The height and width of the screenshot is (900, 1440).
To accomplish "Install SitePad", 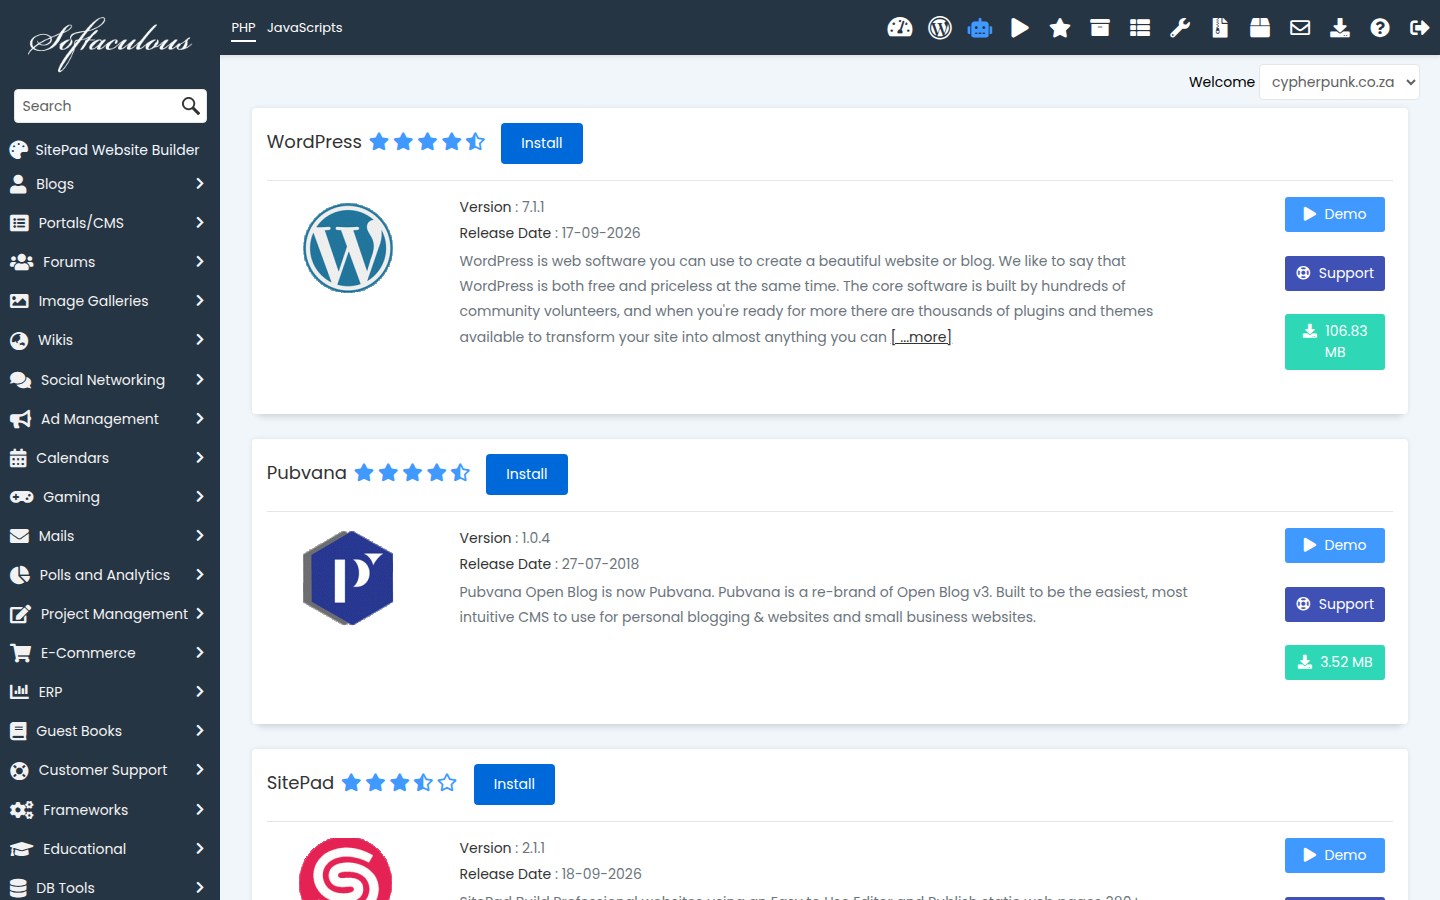I will (514, 784).
